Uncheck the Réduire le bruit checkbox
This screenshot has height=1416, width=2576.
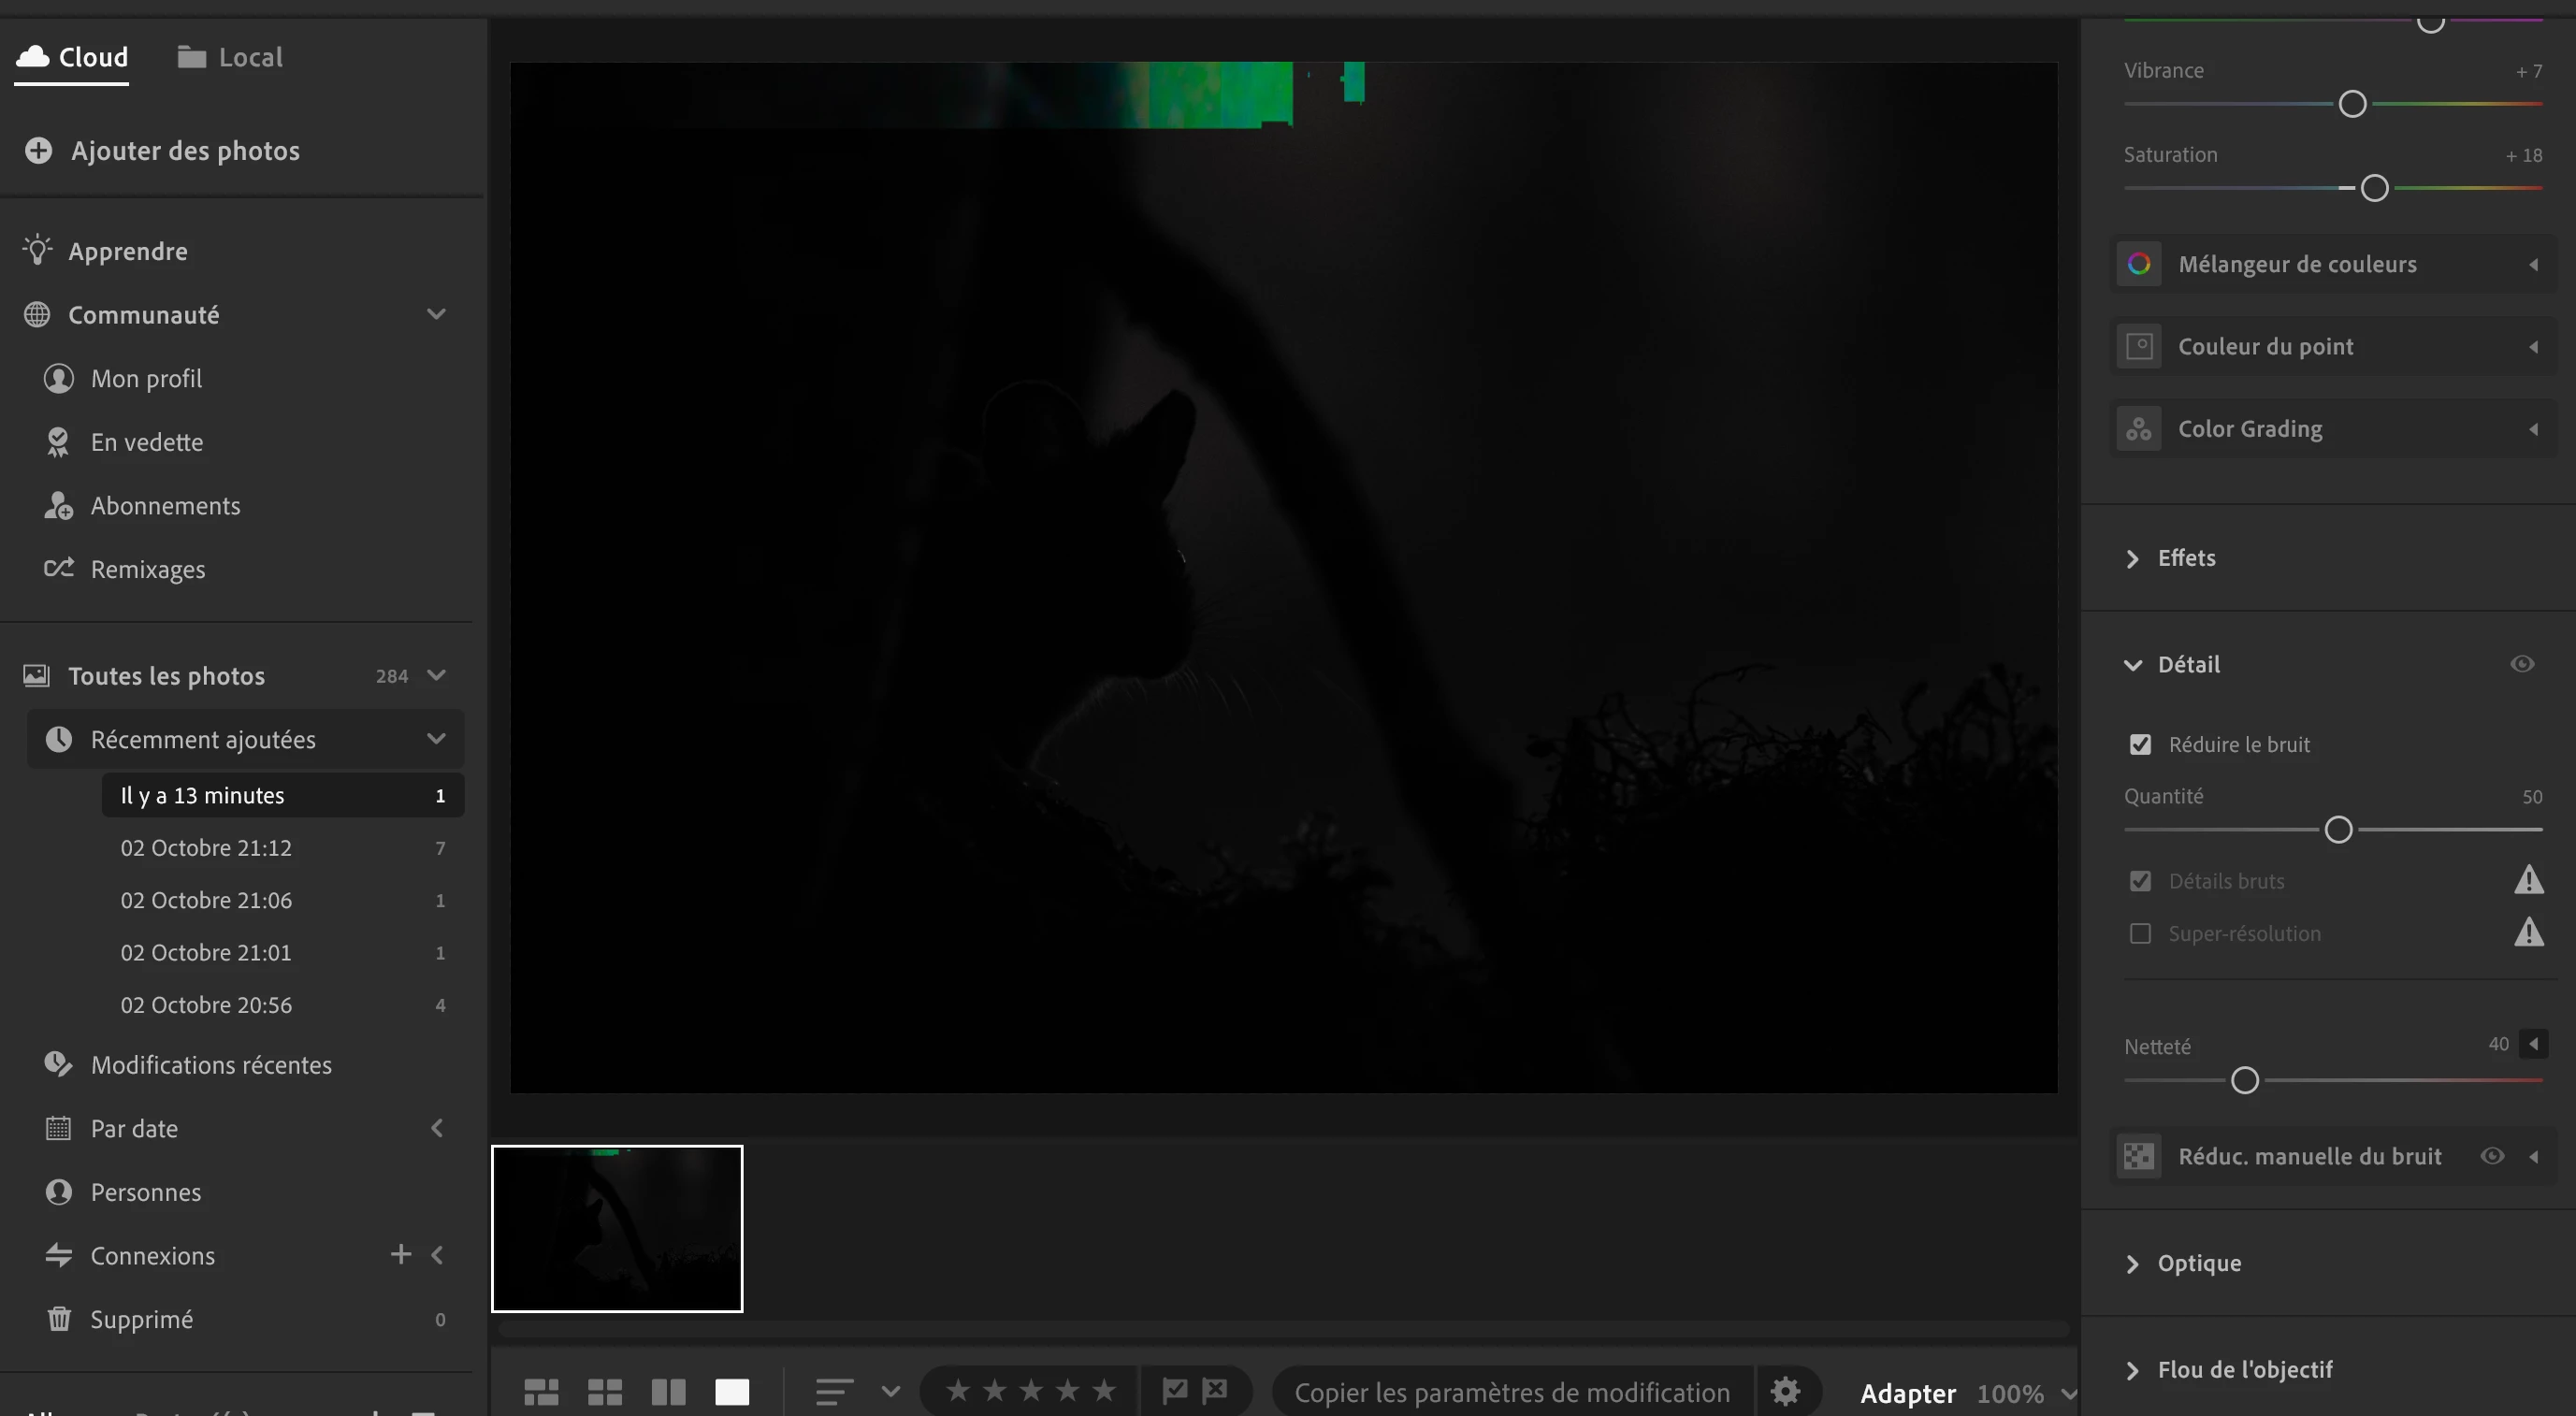[x=2140, y=745]
